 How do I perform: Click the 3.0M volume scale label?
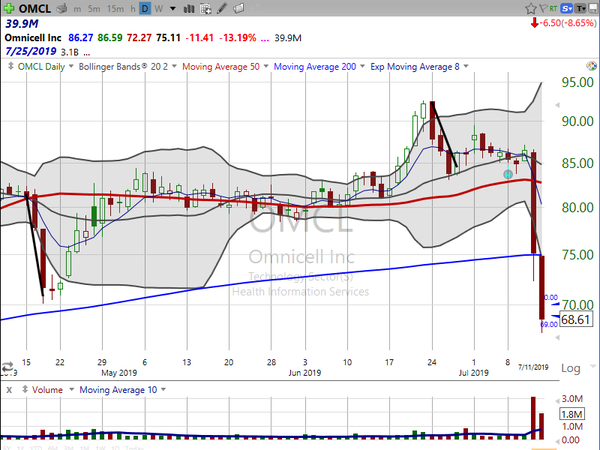572,399
